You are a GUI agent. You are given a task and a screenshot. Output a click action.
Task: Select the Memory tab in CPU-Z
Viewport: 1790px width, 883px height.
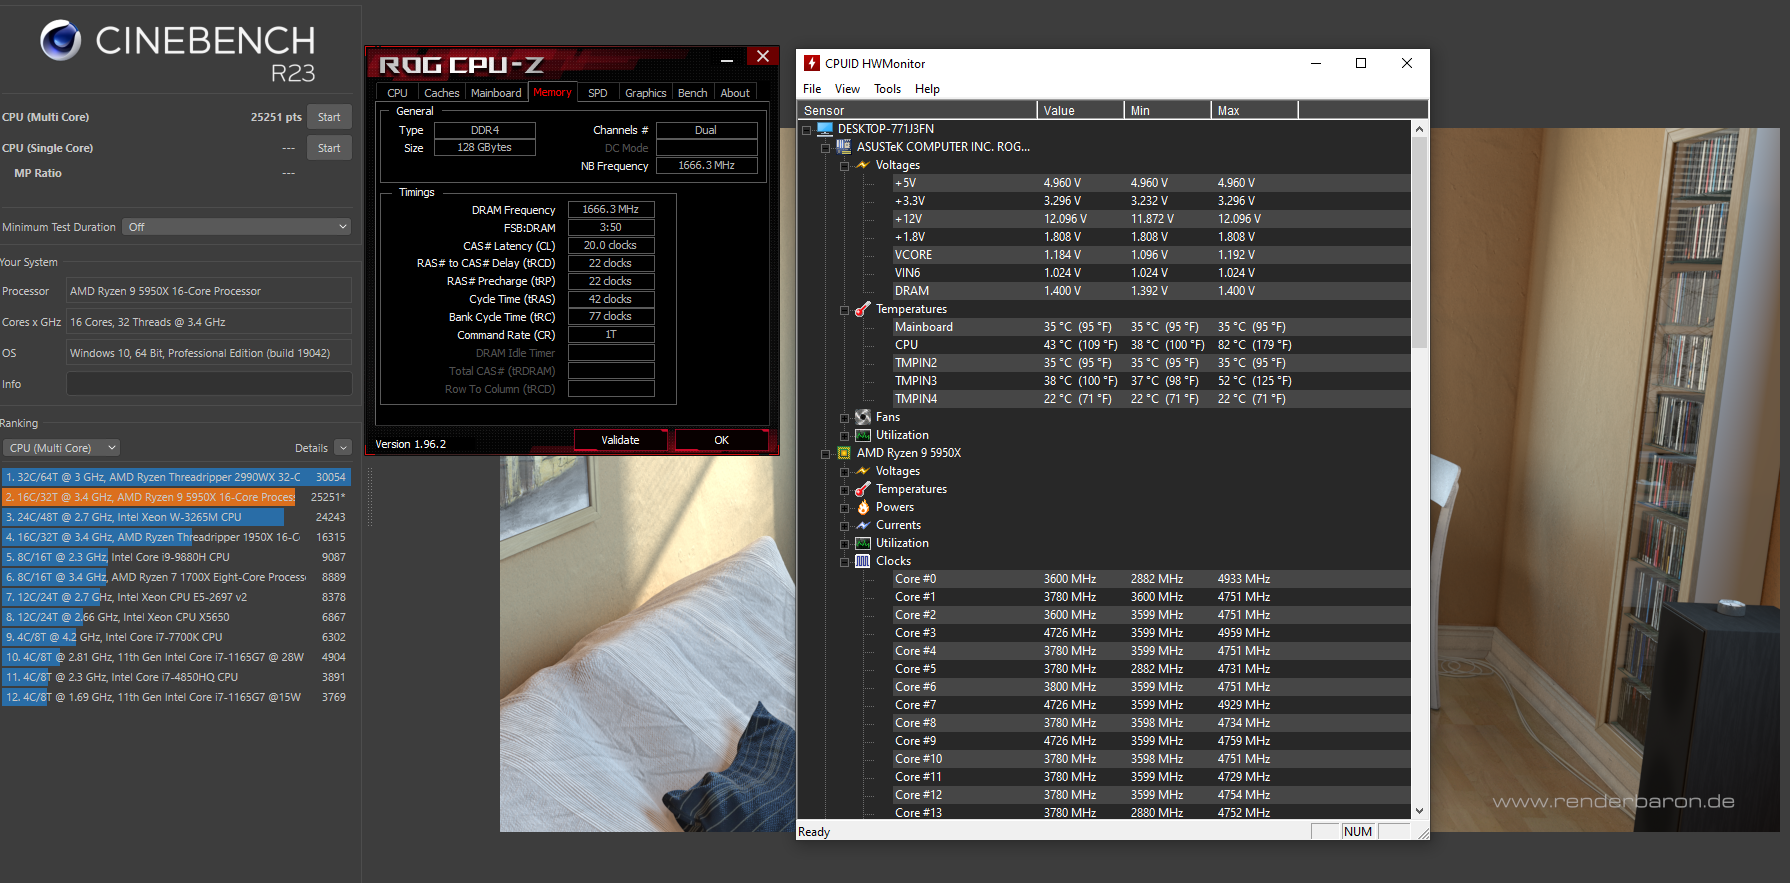click(x=552, y=92)
